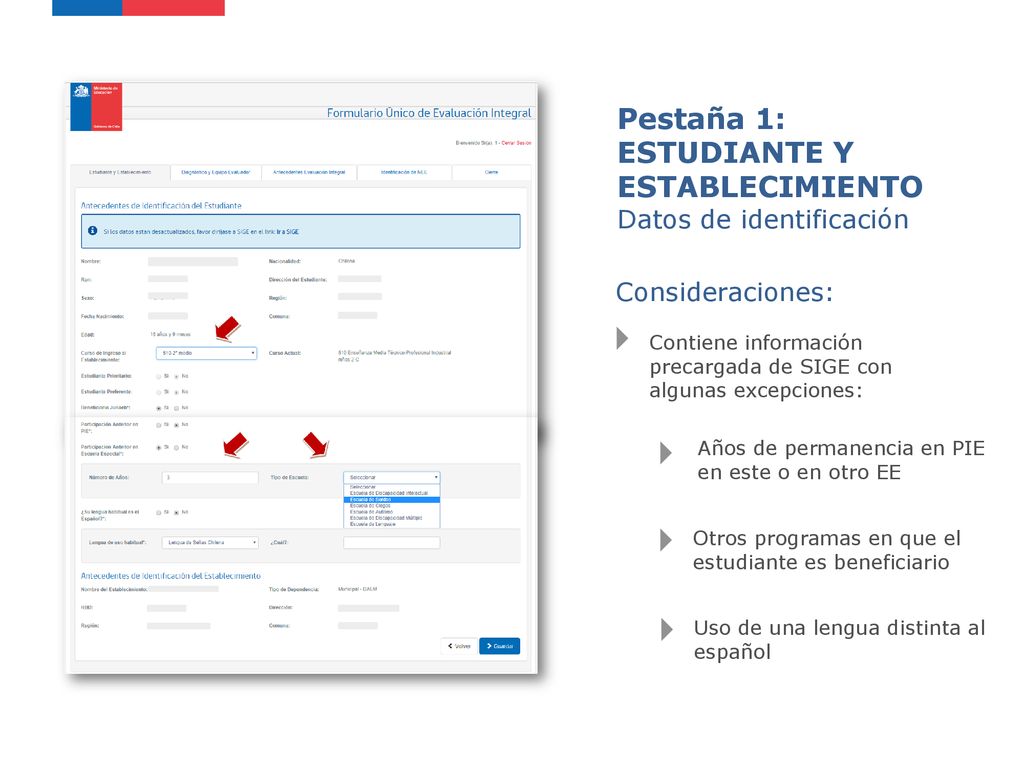
Task: Switch to 'Diagnóstico y Equipo Evaluador' tab
Action: click(x=216, y=172)
